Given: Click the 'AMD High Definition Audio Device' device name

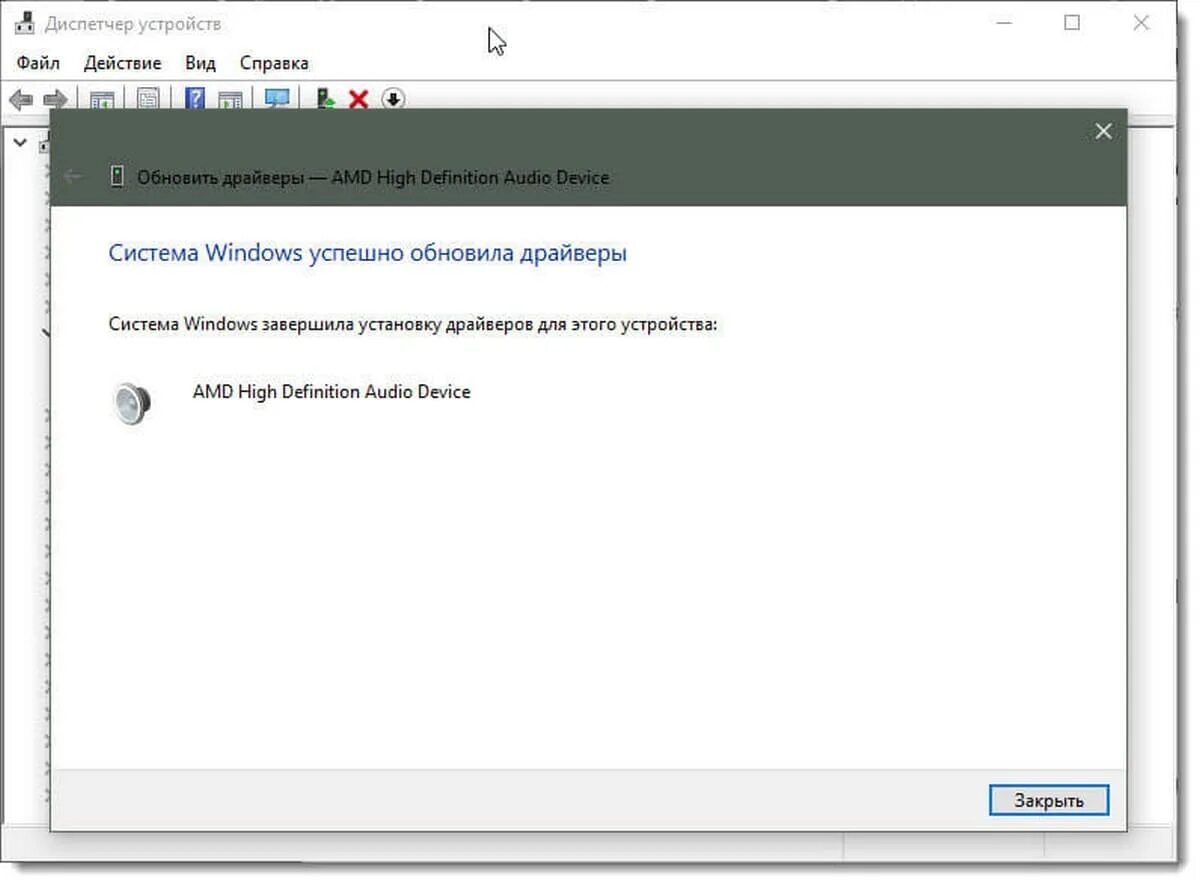Looking at the screenshot, I should pyautogui.click(x=331, y=392).
